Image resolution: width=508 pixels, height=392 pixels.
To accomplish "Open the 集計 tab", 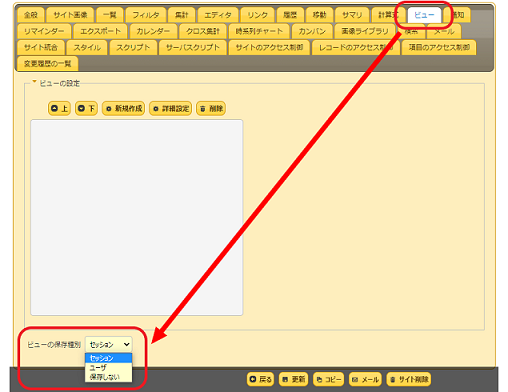I will click(x=182, y=15).
